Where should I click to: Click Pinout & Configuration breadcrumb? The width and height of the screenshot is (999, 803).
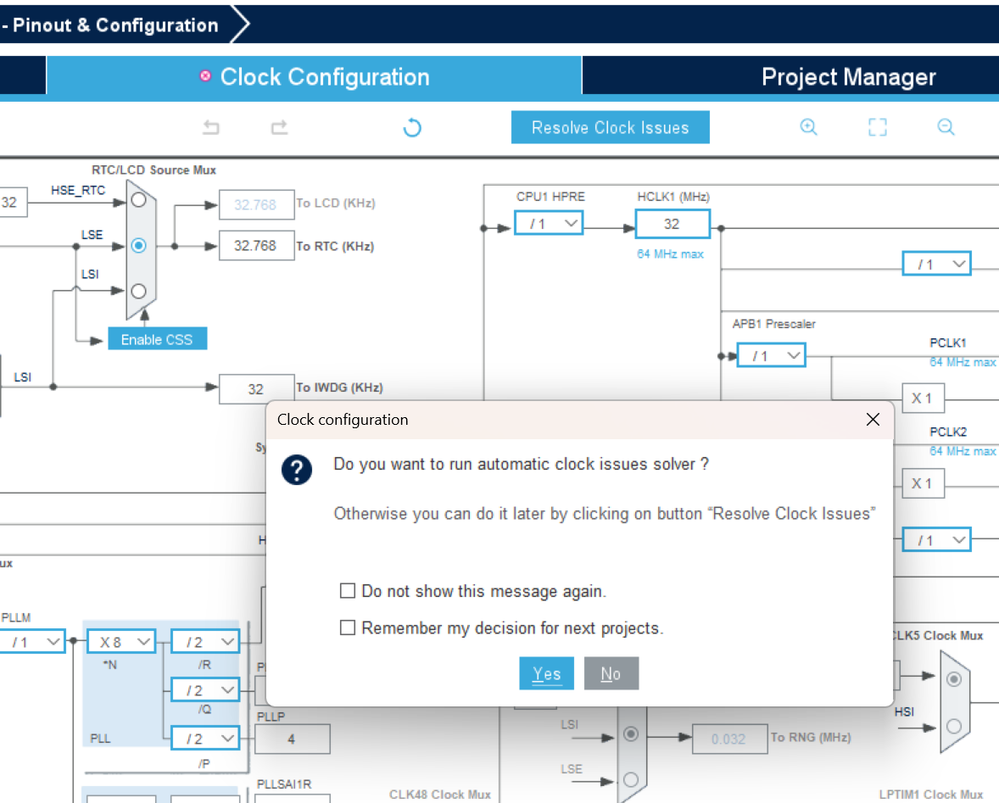click(x=115, y=25)
